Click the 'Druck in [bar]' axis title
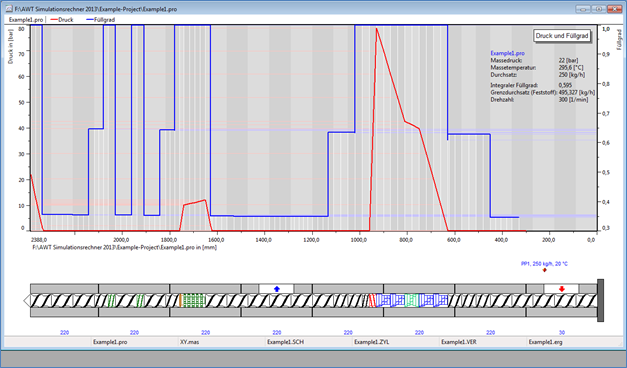This screenshot has height=368, width=627. click(11, 46)
